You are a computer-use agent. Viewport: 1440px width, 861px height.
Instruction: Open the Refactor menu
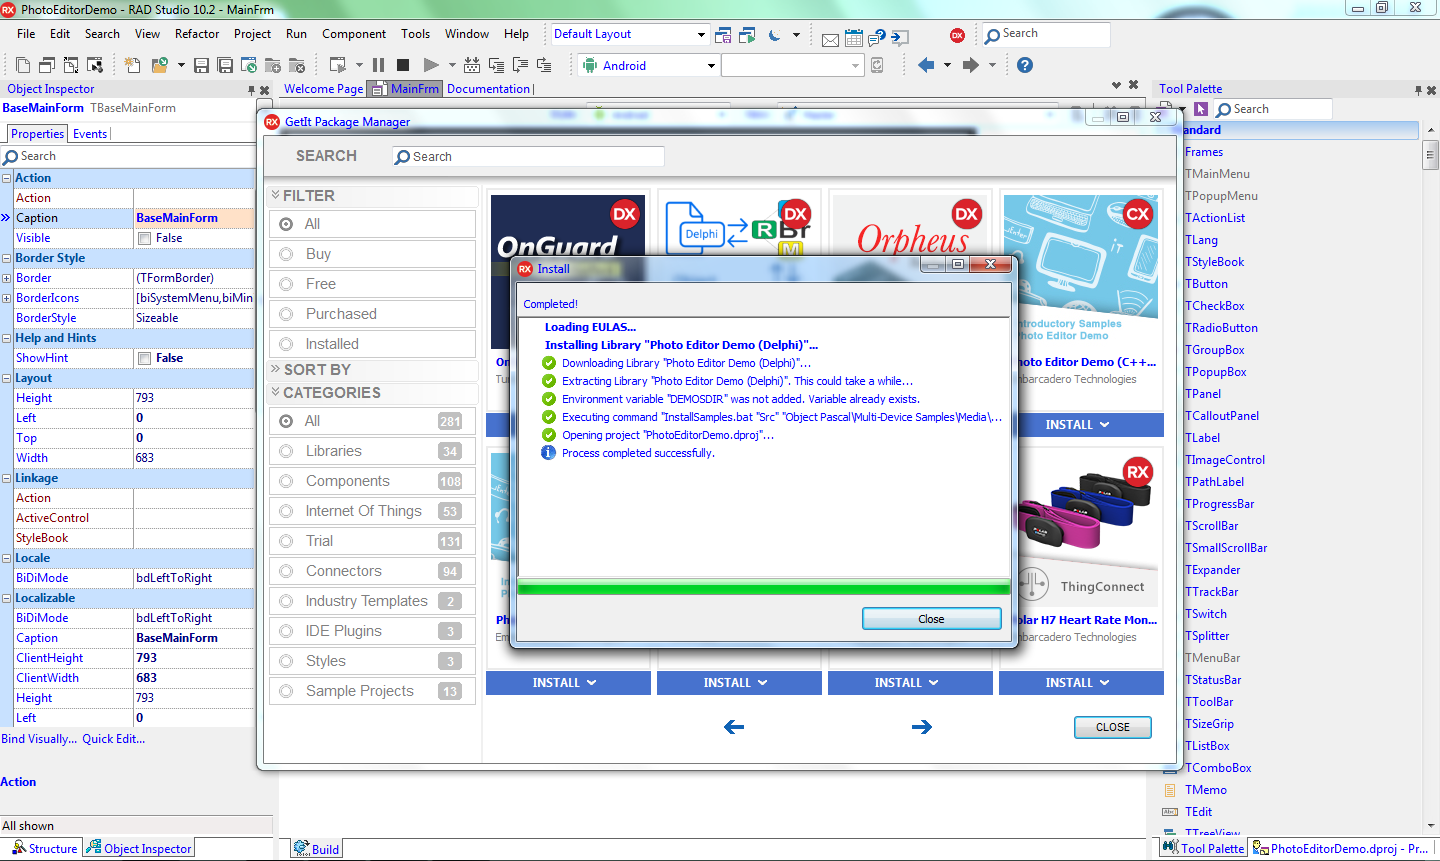click(197, 34)
